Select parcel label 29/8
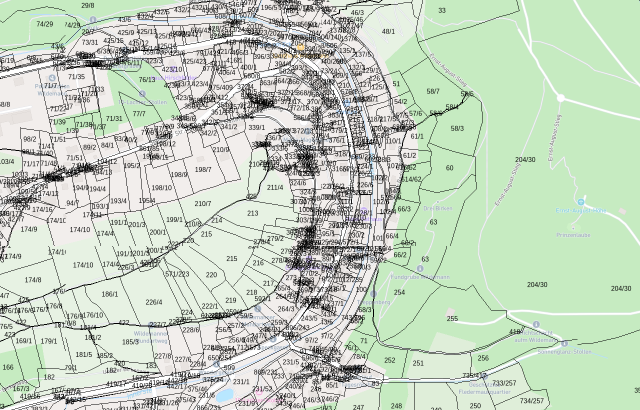 click(88, 6)
